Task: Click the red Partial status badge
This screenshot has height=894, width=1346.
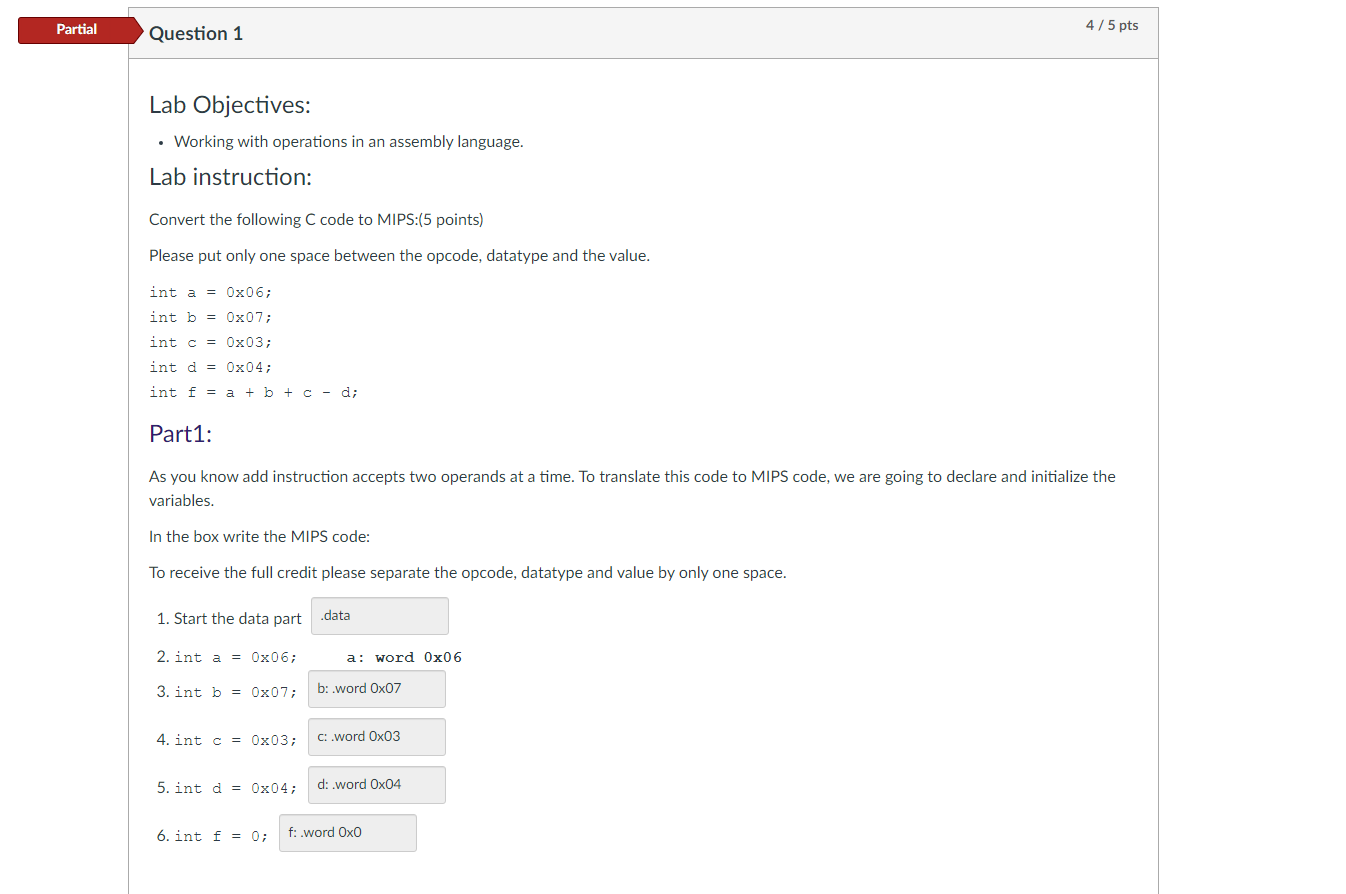Action: tap(77, 30)
